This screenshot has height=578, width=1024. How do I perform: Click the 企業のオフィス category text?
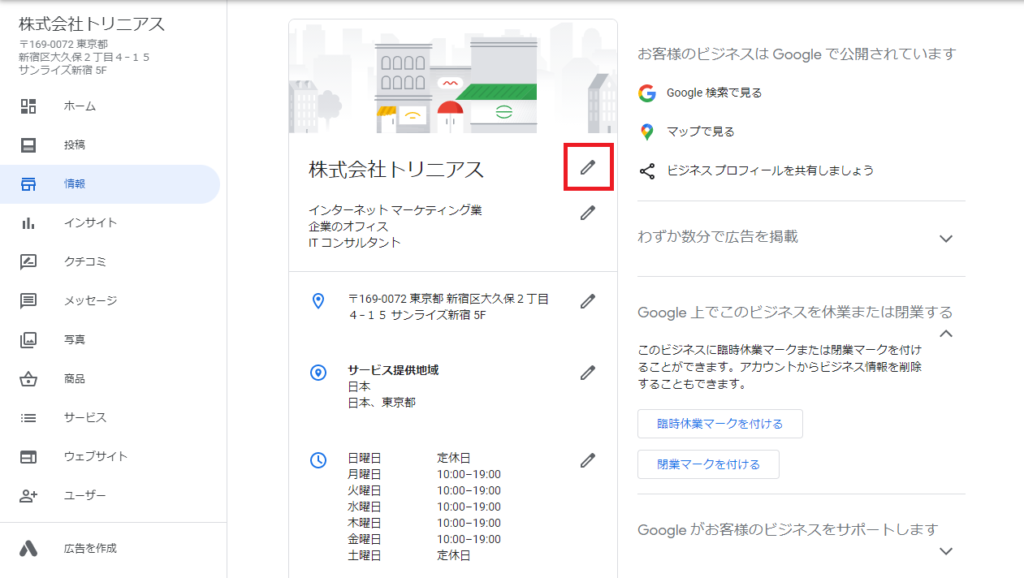[348, 227]
